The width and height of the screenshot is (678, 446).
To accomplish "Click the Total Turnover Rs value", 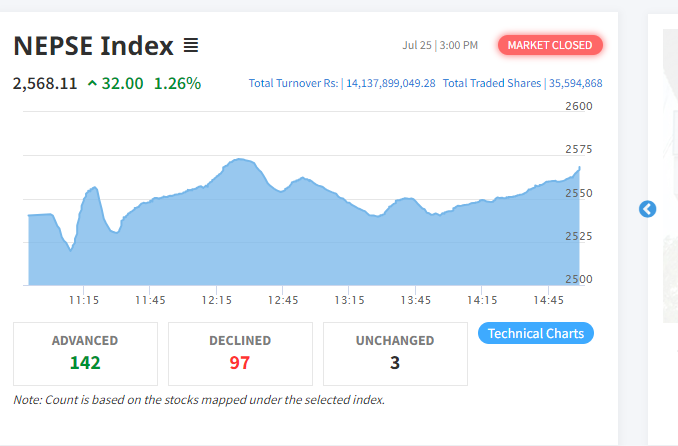I will [x=391, y=83].
